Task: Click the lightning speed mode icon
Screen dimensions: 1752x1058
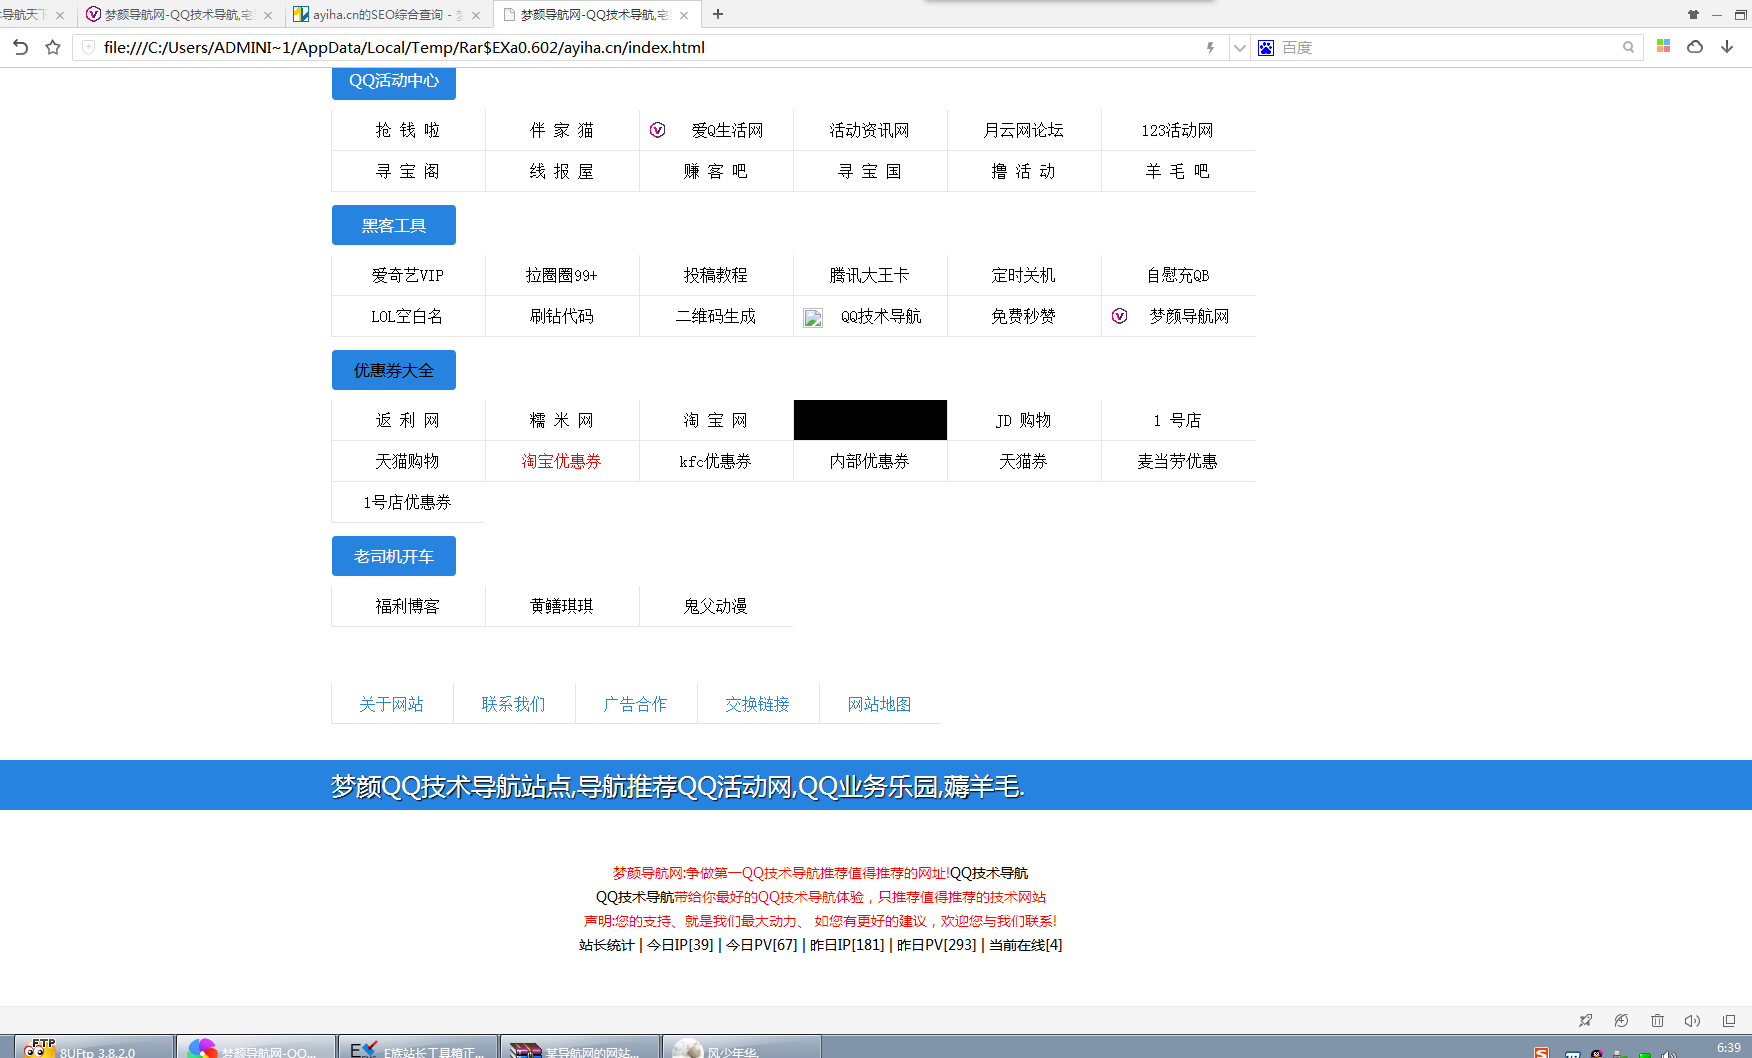Action: click(1210, 47)
